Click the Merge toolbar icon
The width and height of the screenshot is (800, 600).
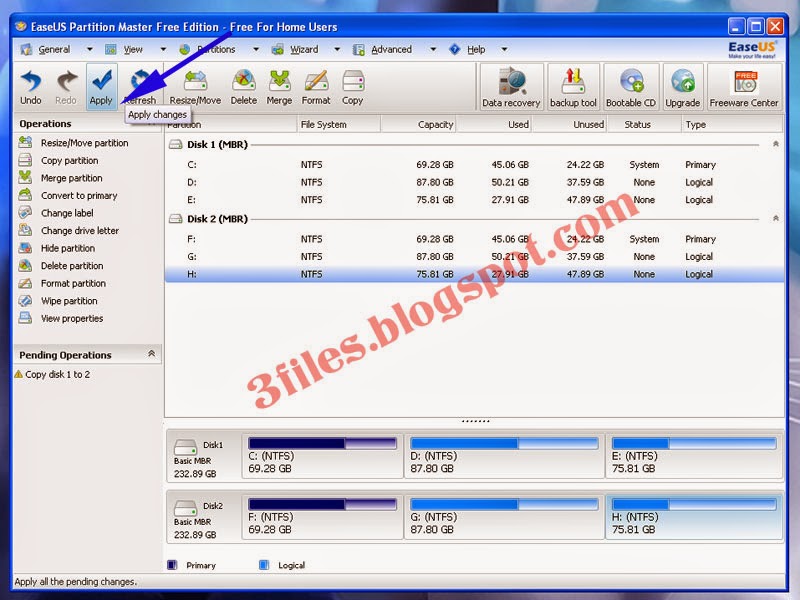[x=279, y=87]
